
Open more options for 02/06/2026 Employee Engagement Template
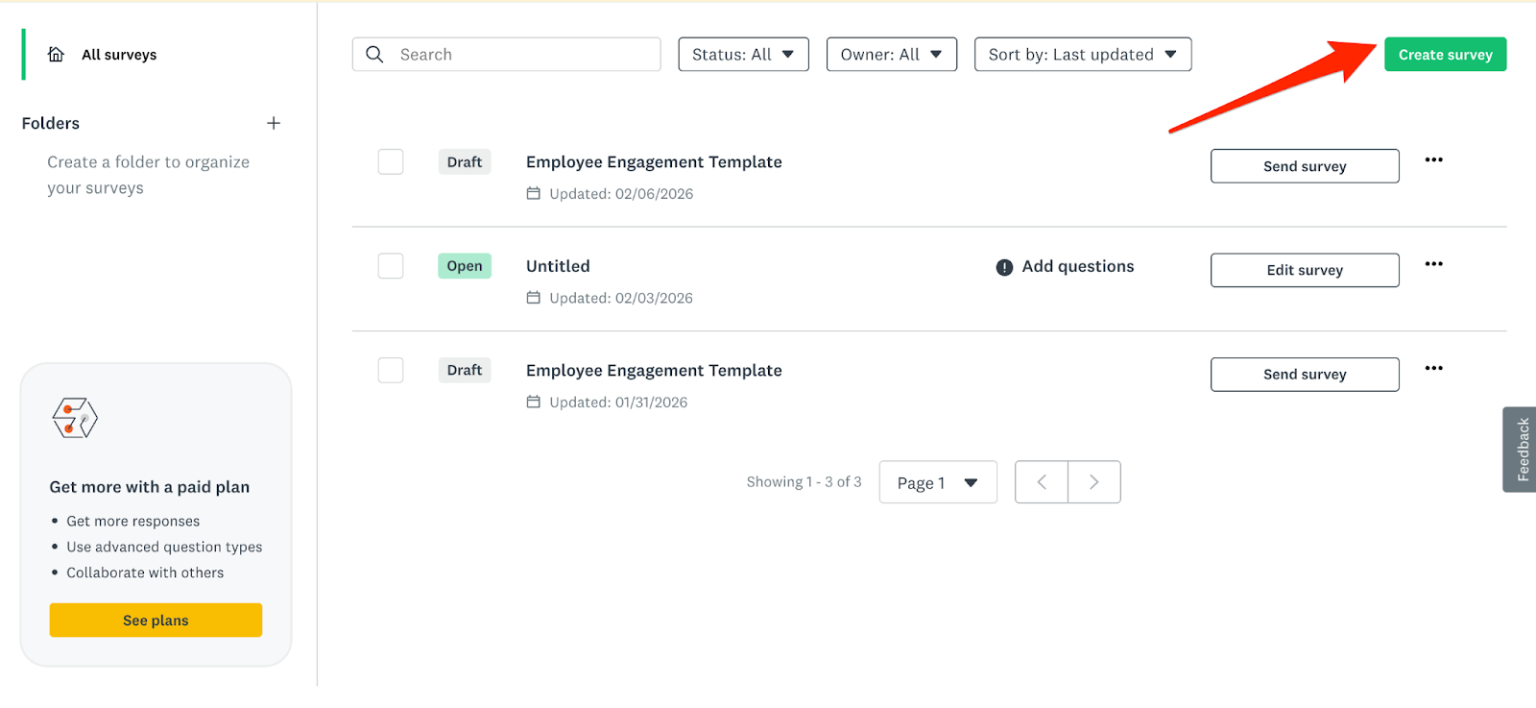point(1434,160)
